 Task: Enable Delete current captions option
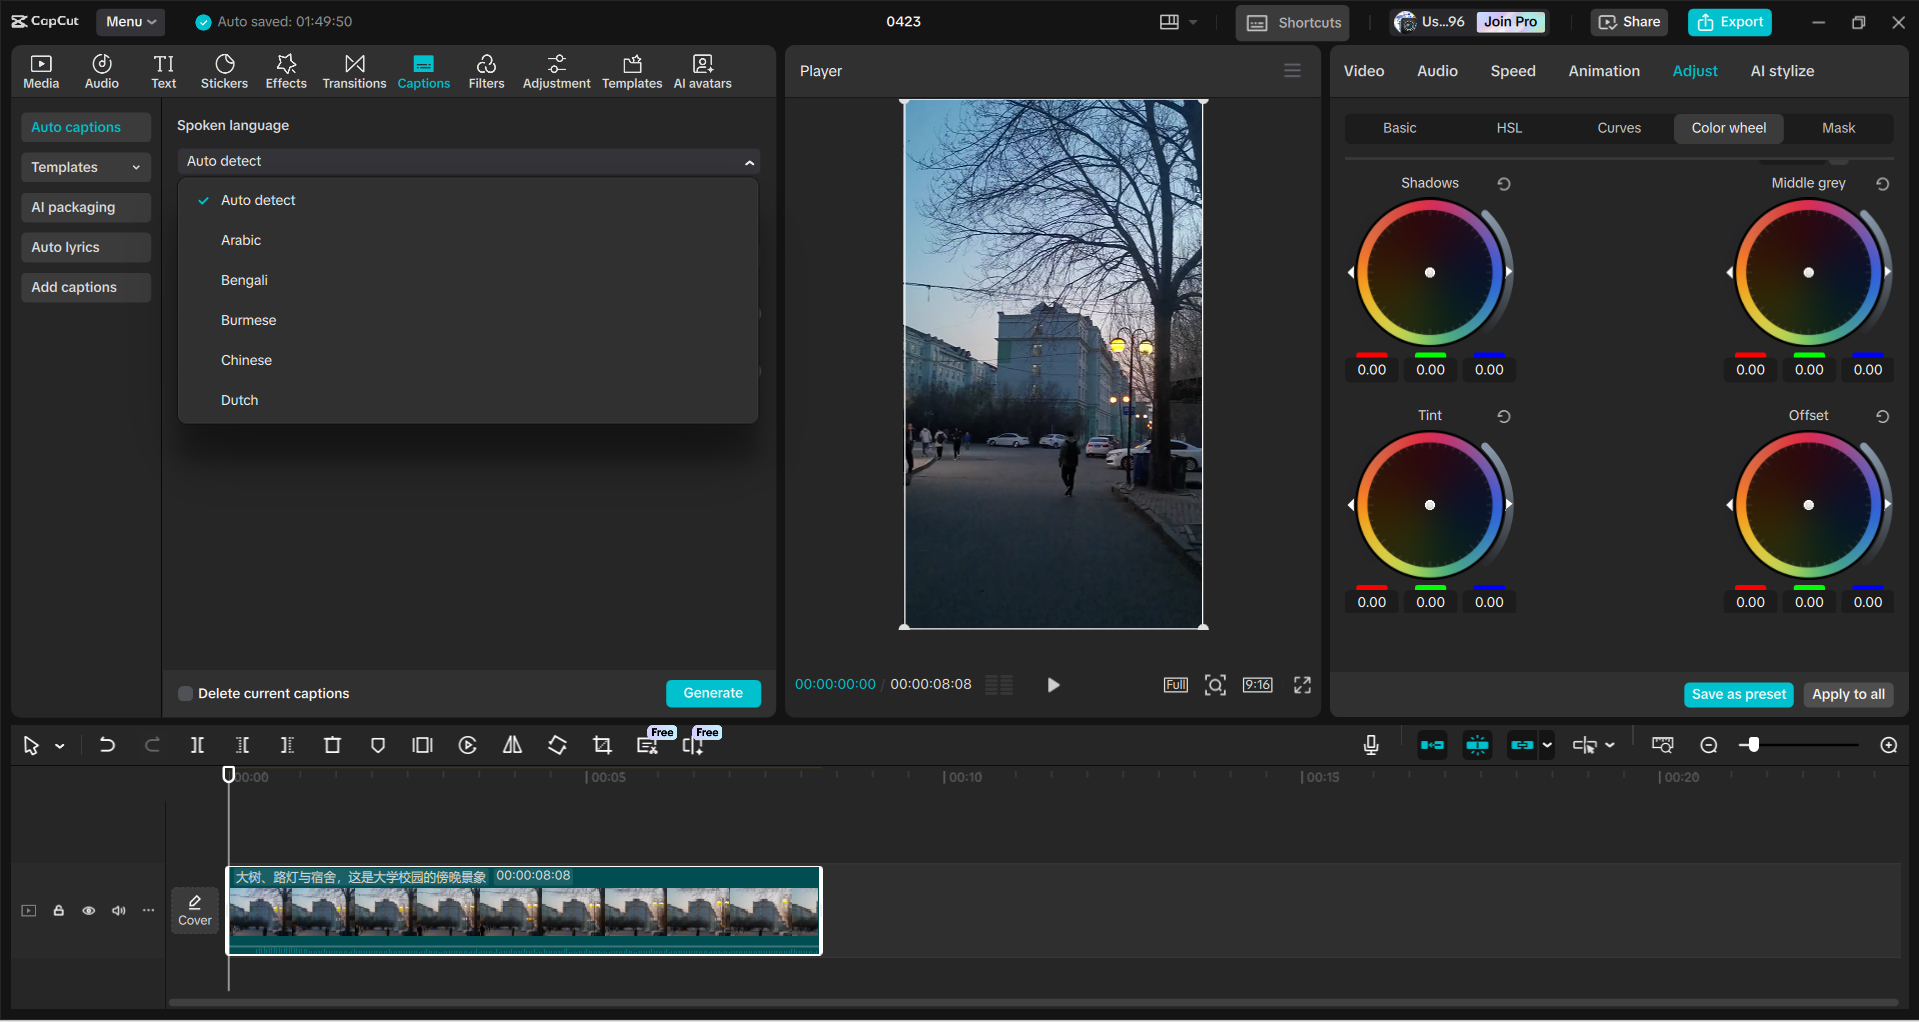click(185, 693)
